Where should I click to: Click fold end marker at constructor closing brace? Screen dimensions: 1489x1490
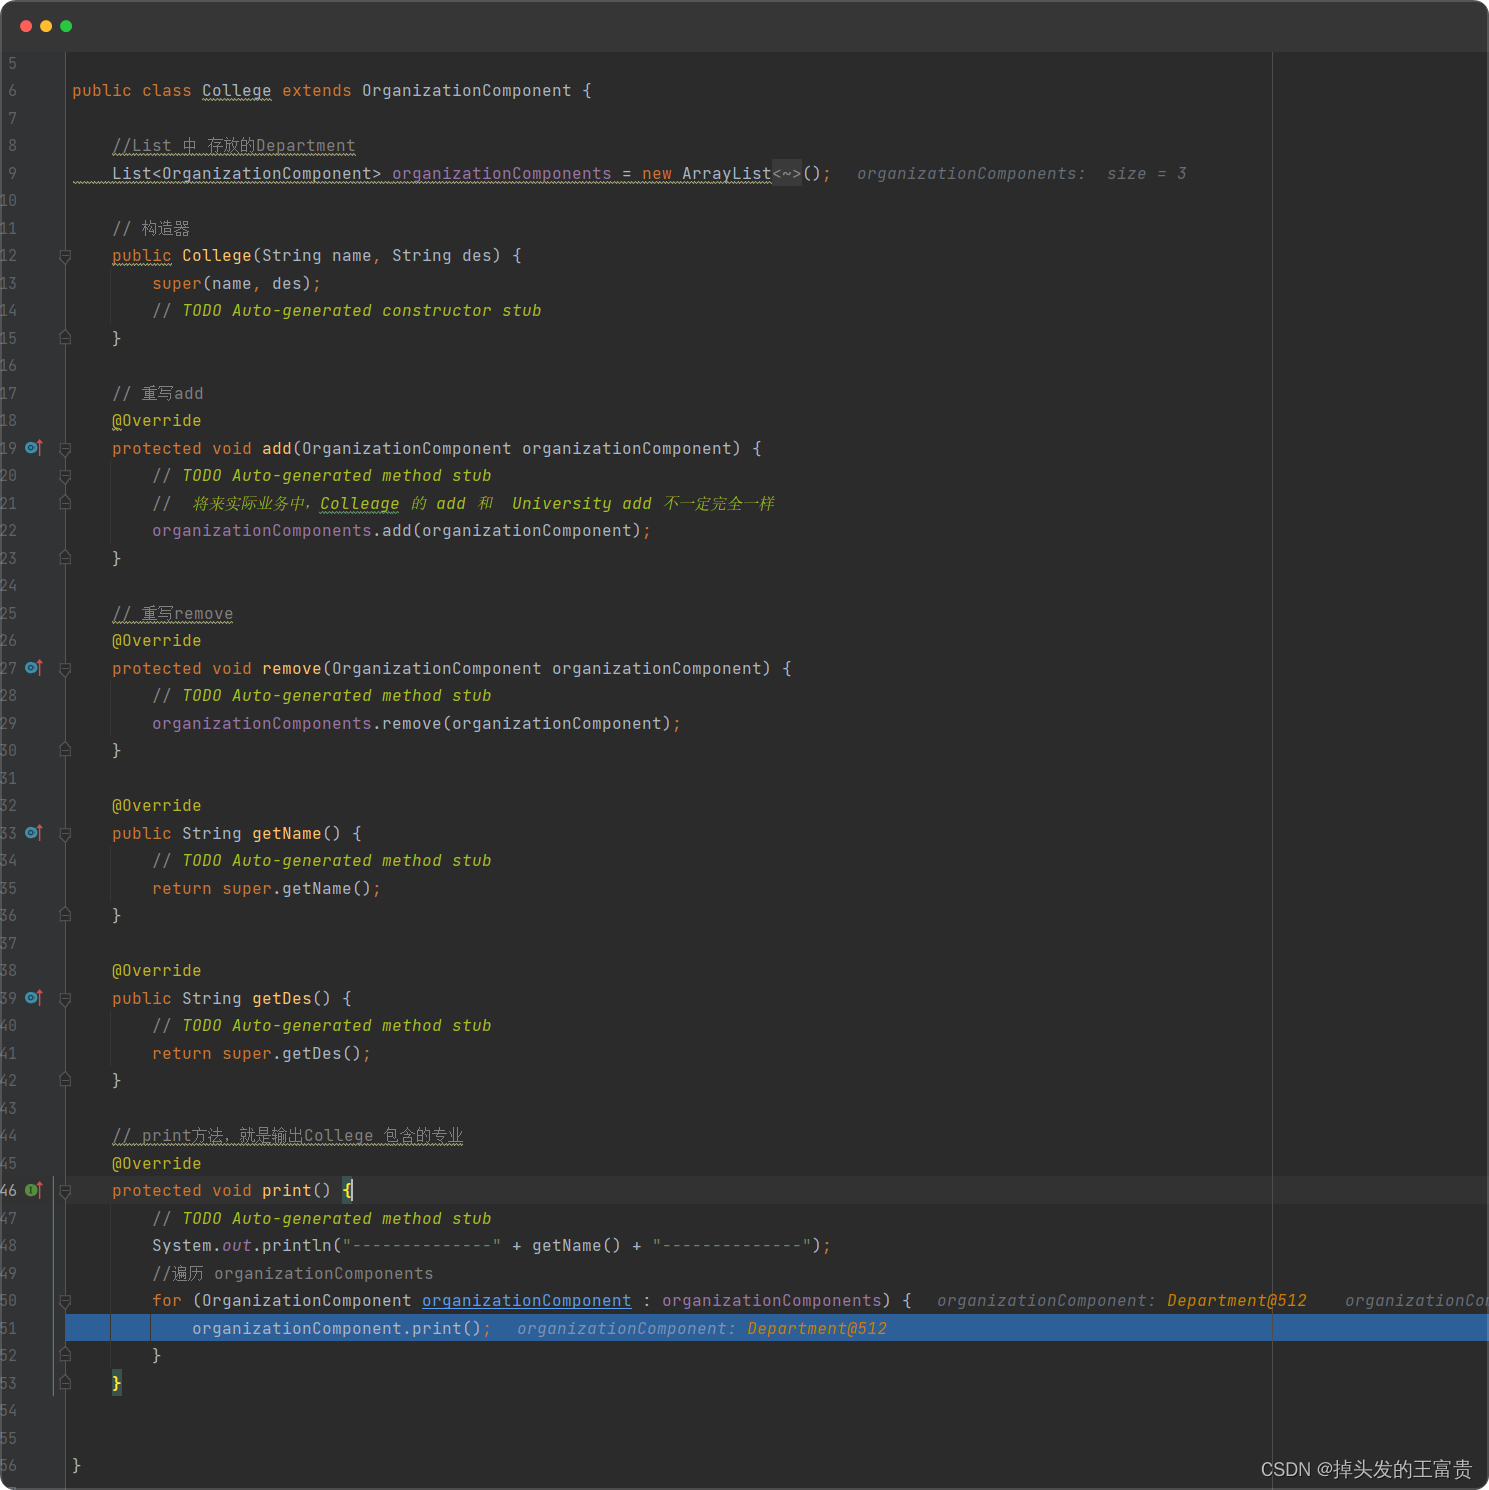coord(65,338)
